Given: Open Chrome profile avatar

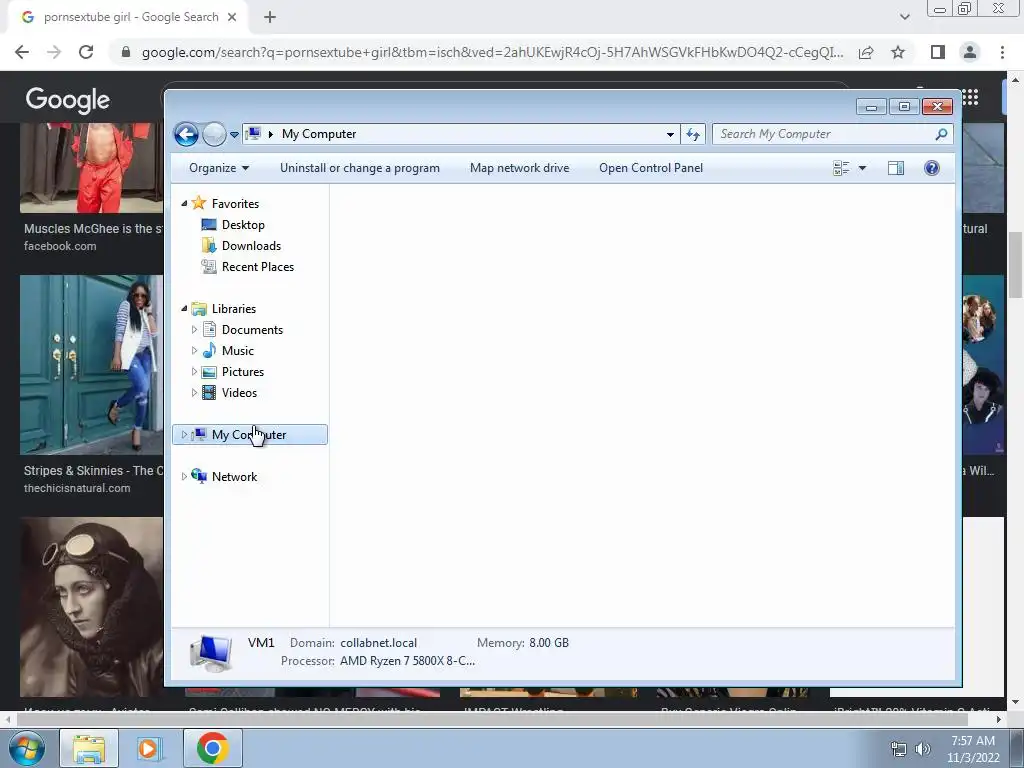Looking at the screenshot, I should click(x=970, y=52).
